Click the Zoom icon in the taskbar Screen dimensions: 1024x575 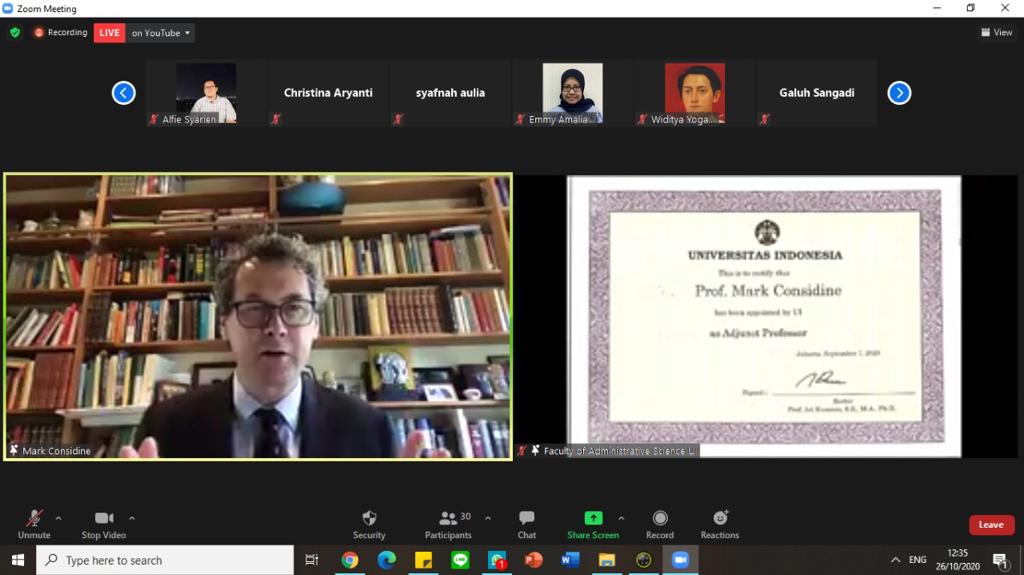point(680,560)
